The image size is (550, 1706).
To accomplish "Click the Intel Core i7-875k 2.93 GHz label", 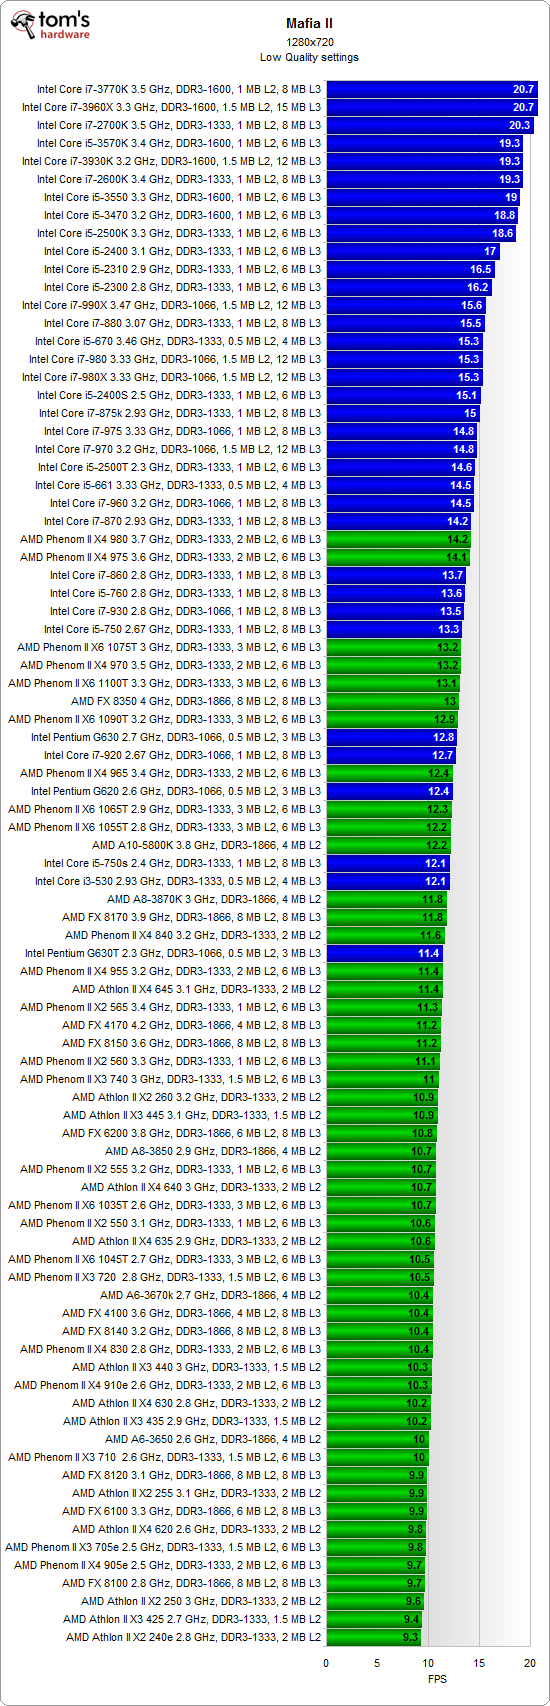I will (180, 413).
